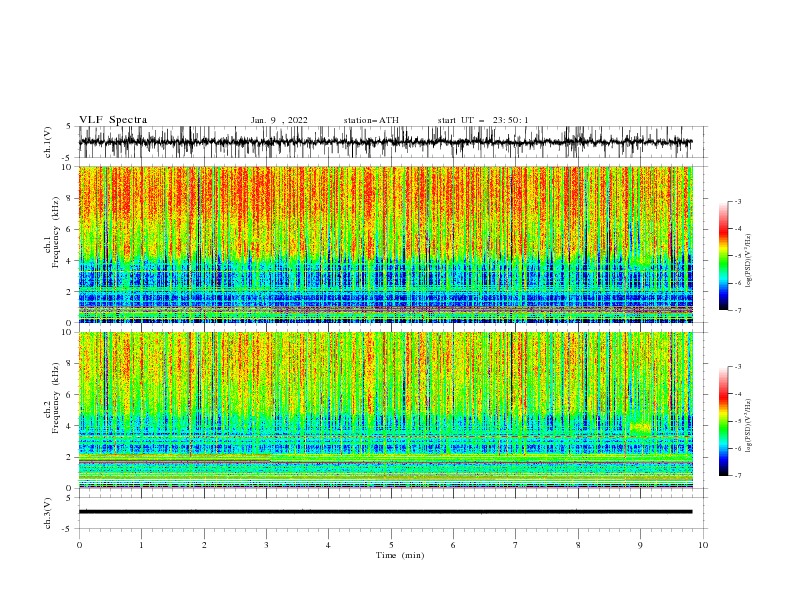
Task: Click the ch.2 "Frequency (kHz)" axis label
Action: tap(55, 397)
